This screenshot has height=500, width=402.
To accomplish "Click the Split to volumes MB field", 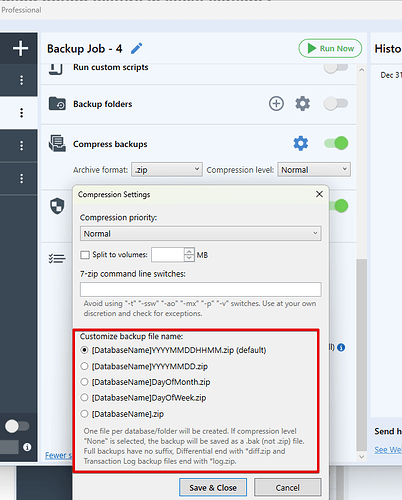I will click(x=168, y=255).
